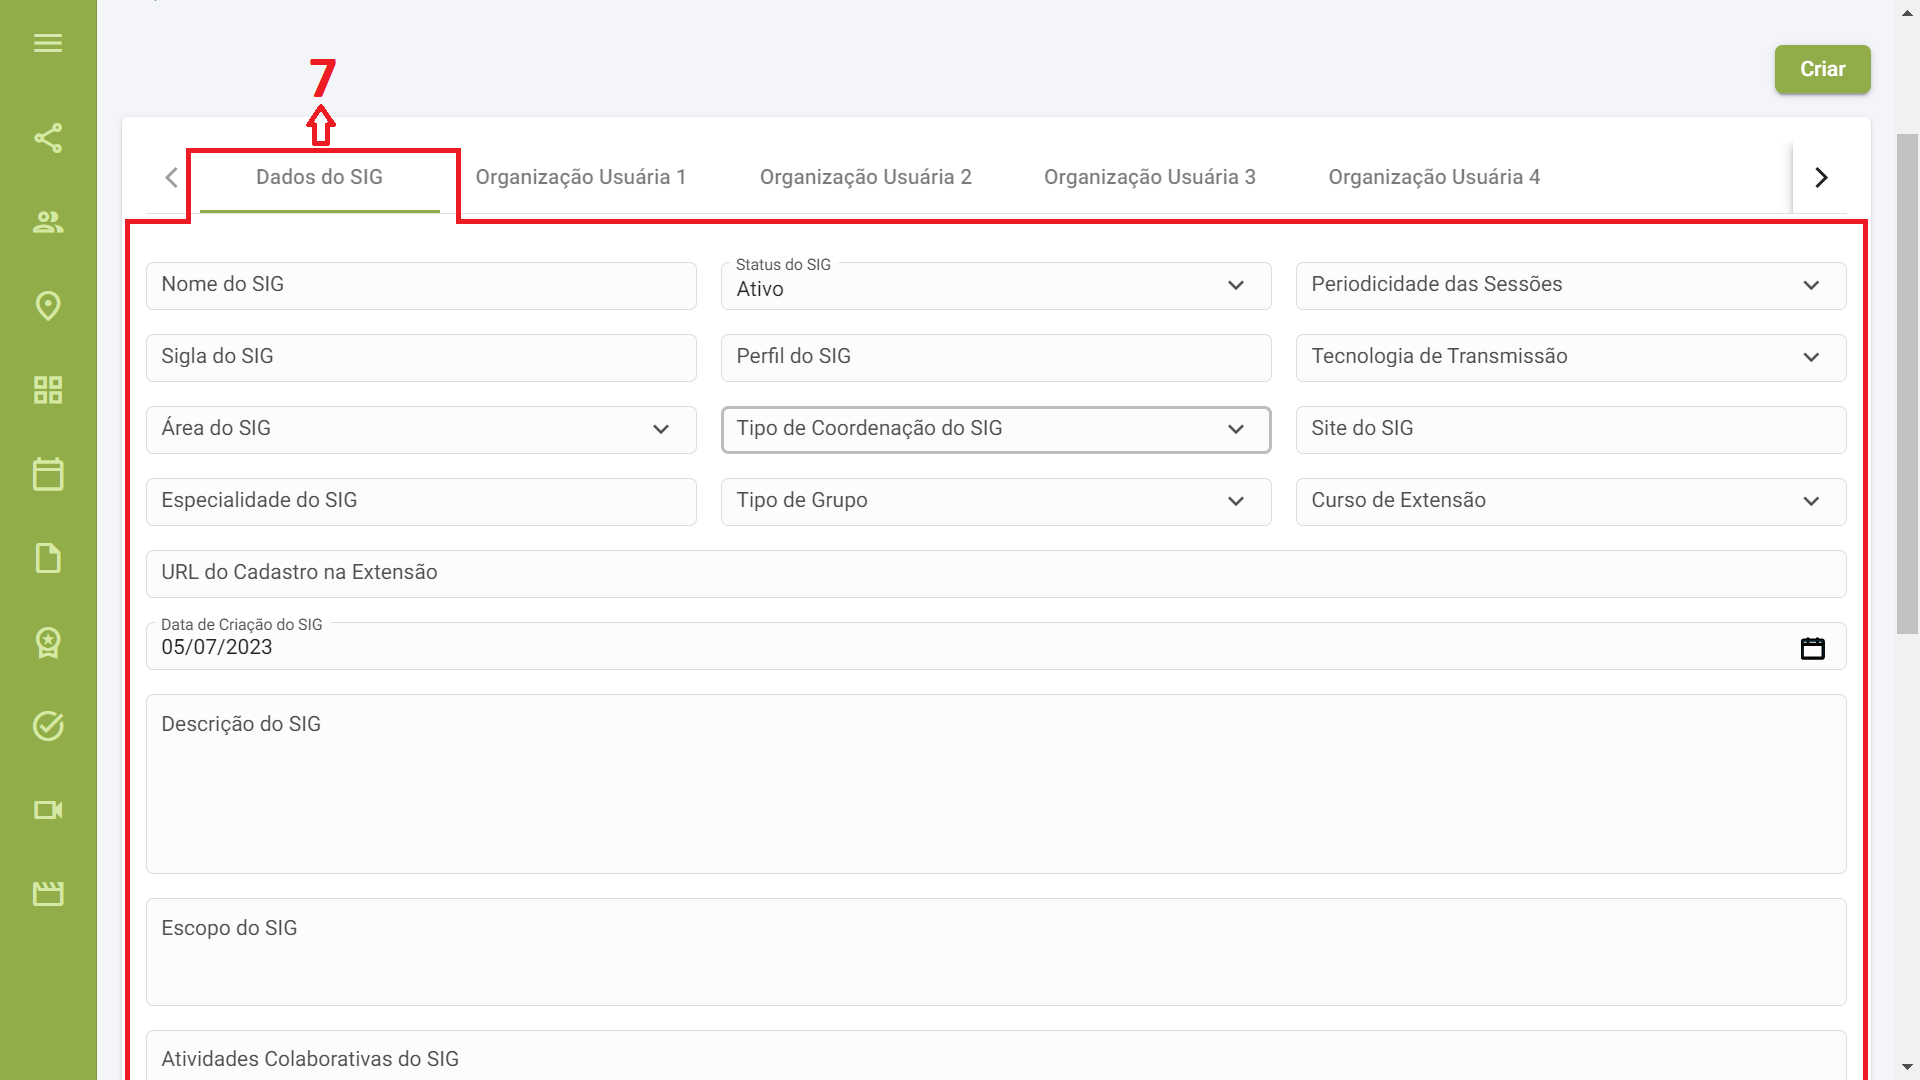Click the Nome do SIG field

pos(420,286)
